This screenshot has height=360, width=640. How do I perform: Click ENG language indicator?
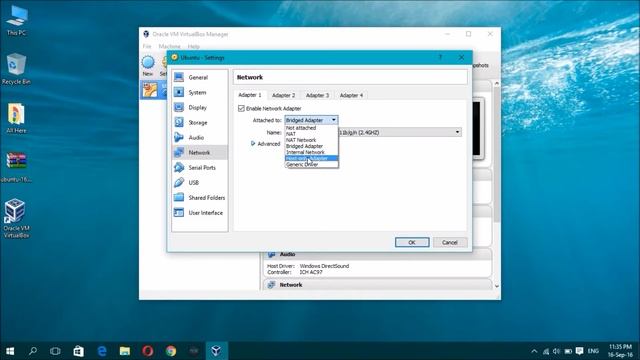coord(593,351)
